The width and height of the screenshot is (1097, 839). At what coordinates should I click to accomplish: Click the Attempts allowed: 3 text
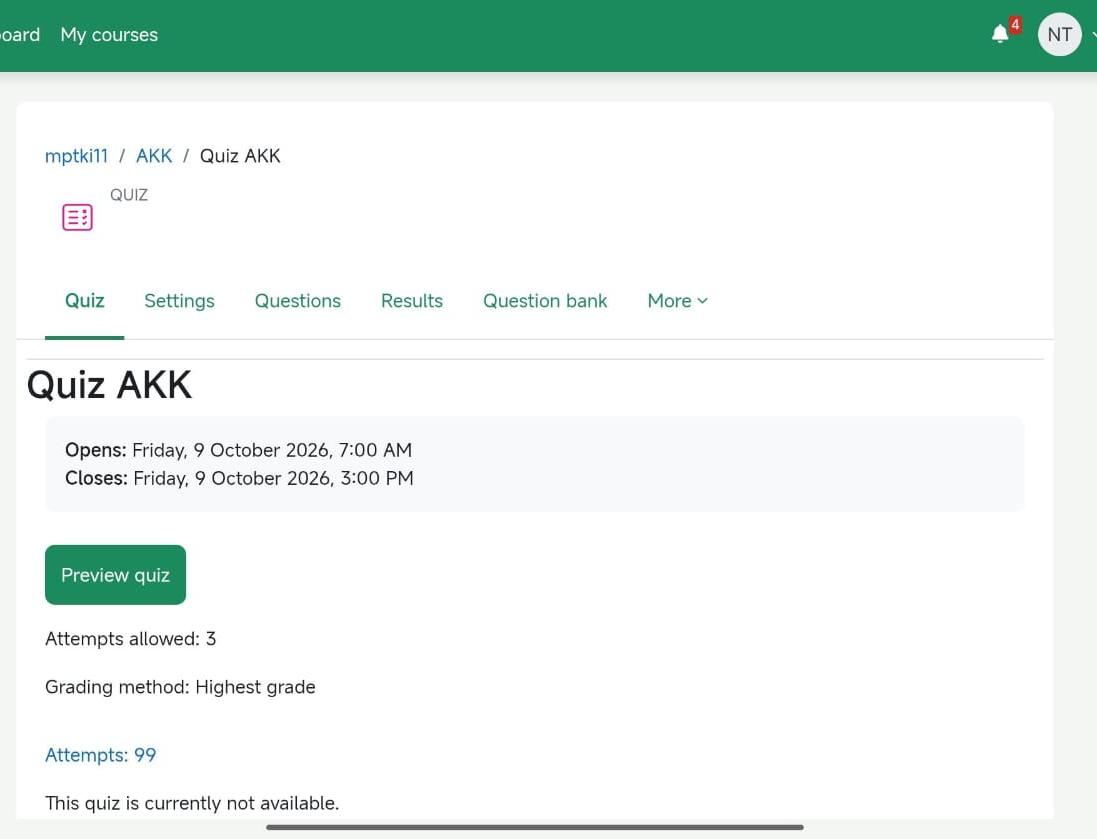[131, 639]
